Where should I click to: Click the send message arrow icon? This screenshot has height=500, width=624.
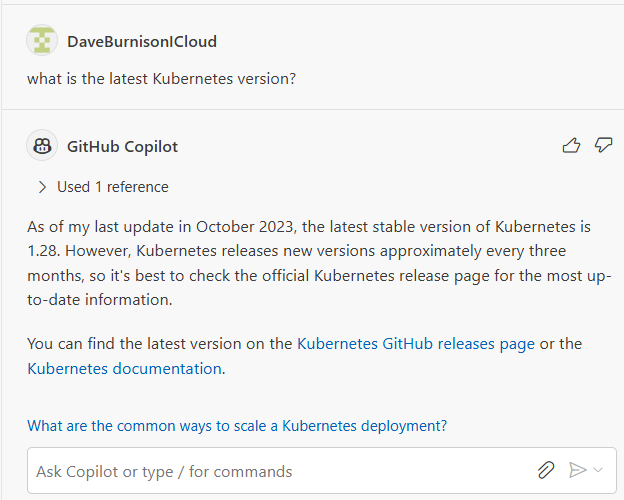(x=577, y=470)
